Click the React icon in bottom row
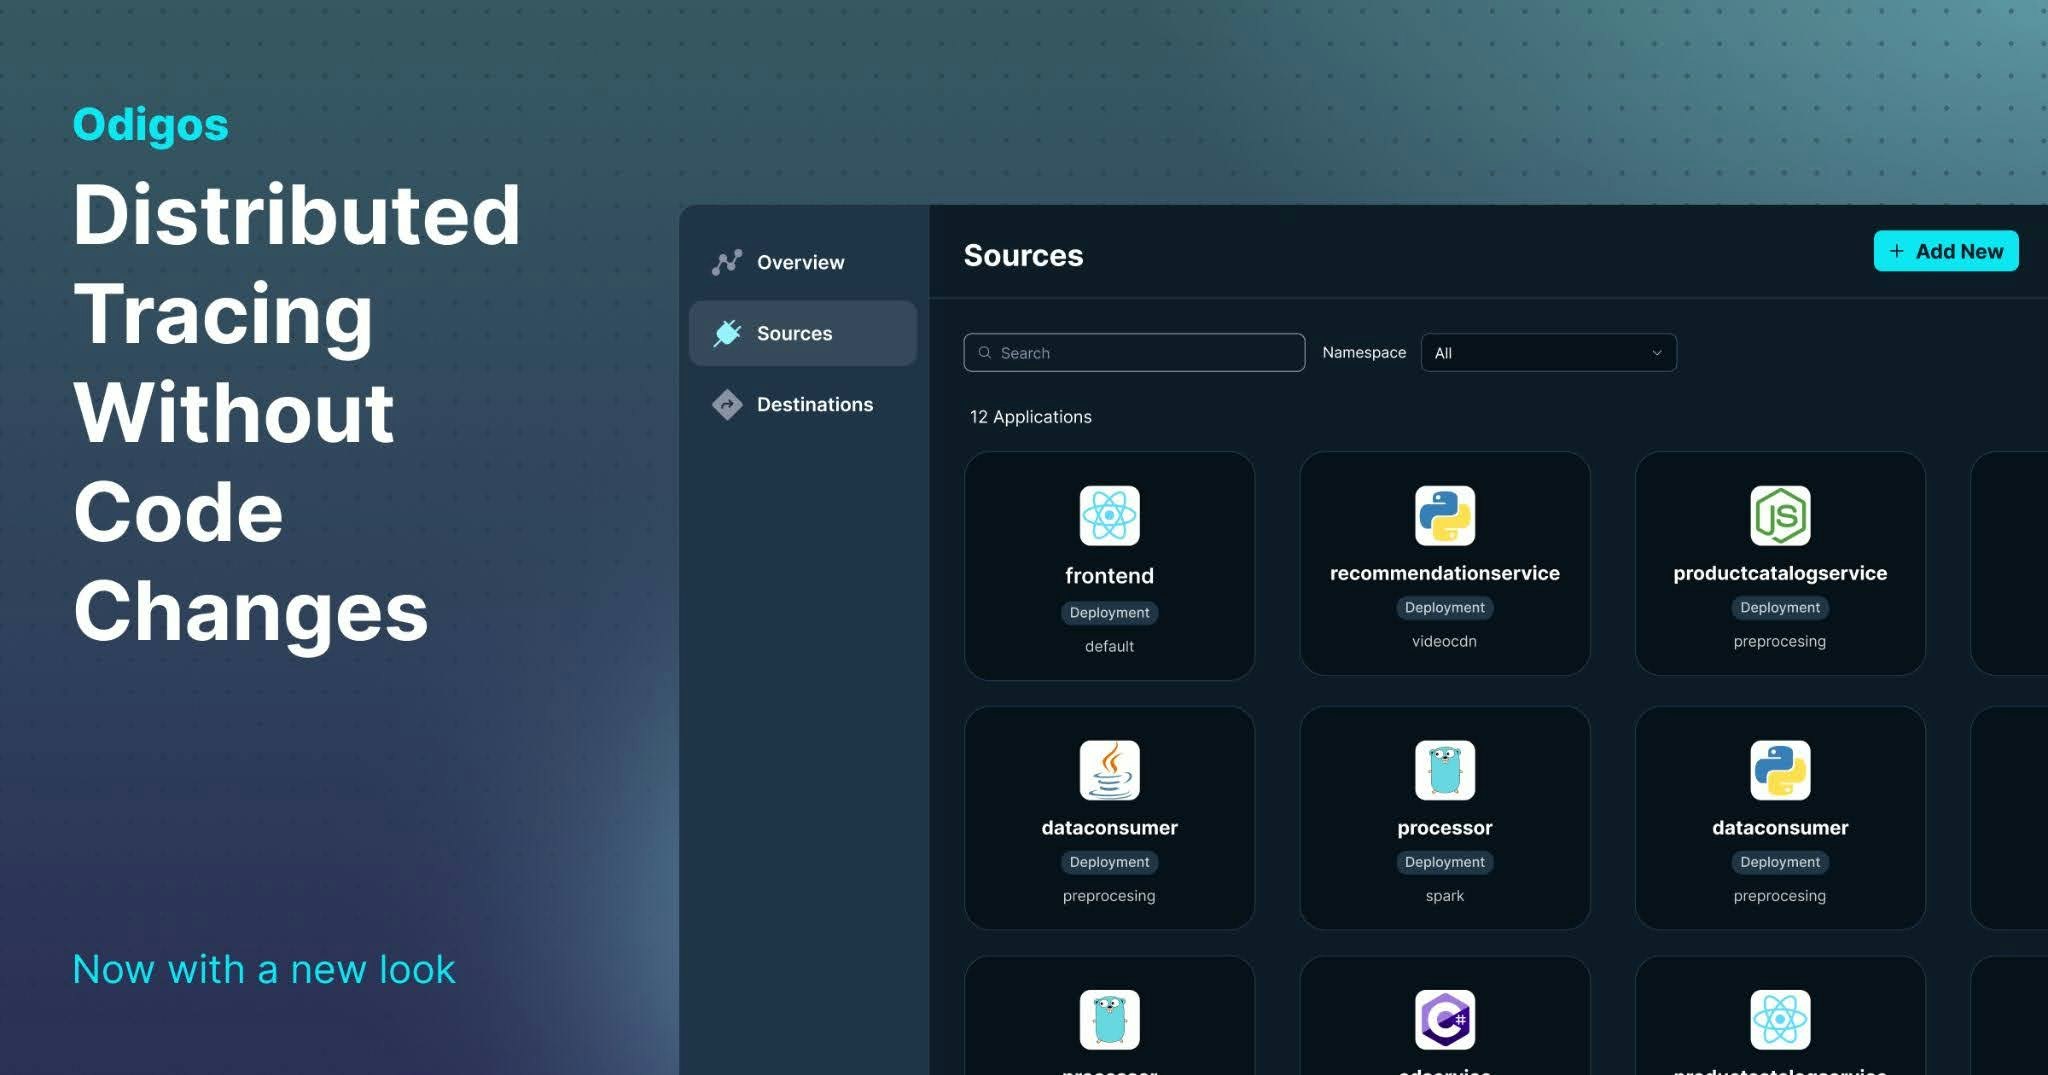 coord(1780,1019)
